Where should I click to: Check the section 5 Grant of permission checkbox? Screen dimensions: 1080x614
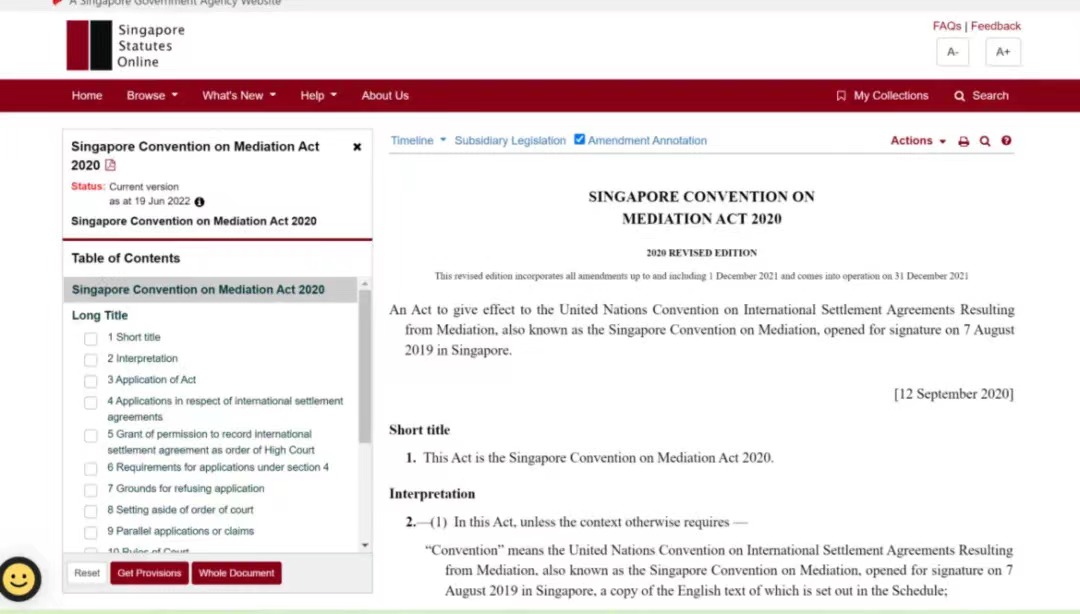[x=90, y=436]
